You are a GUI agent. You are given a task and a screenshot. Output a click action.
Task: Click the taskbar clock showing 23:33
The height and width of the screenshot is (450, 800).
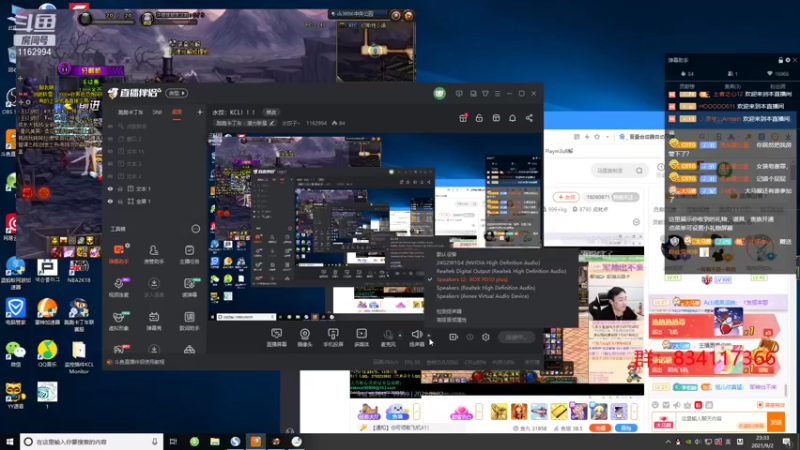pos(762,441)
